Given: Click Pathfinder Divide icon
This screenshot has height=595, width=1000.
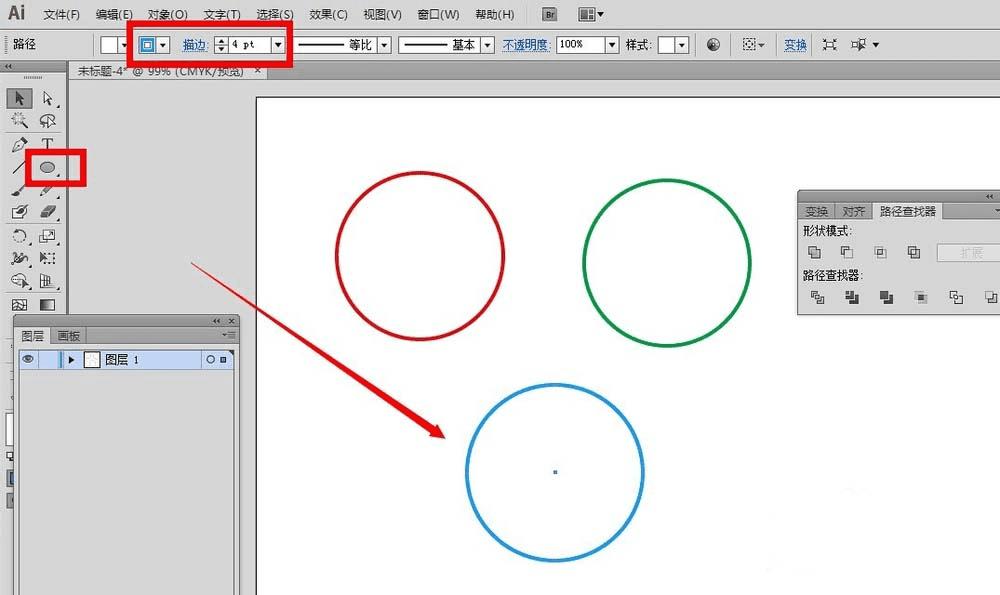Looking at the screenshot, I should click(x=818, y=297).
